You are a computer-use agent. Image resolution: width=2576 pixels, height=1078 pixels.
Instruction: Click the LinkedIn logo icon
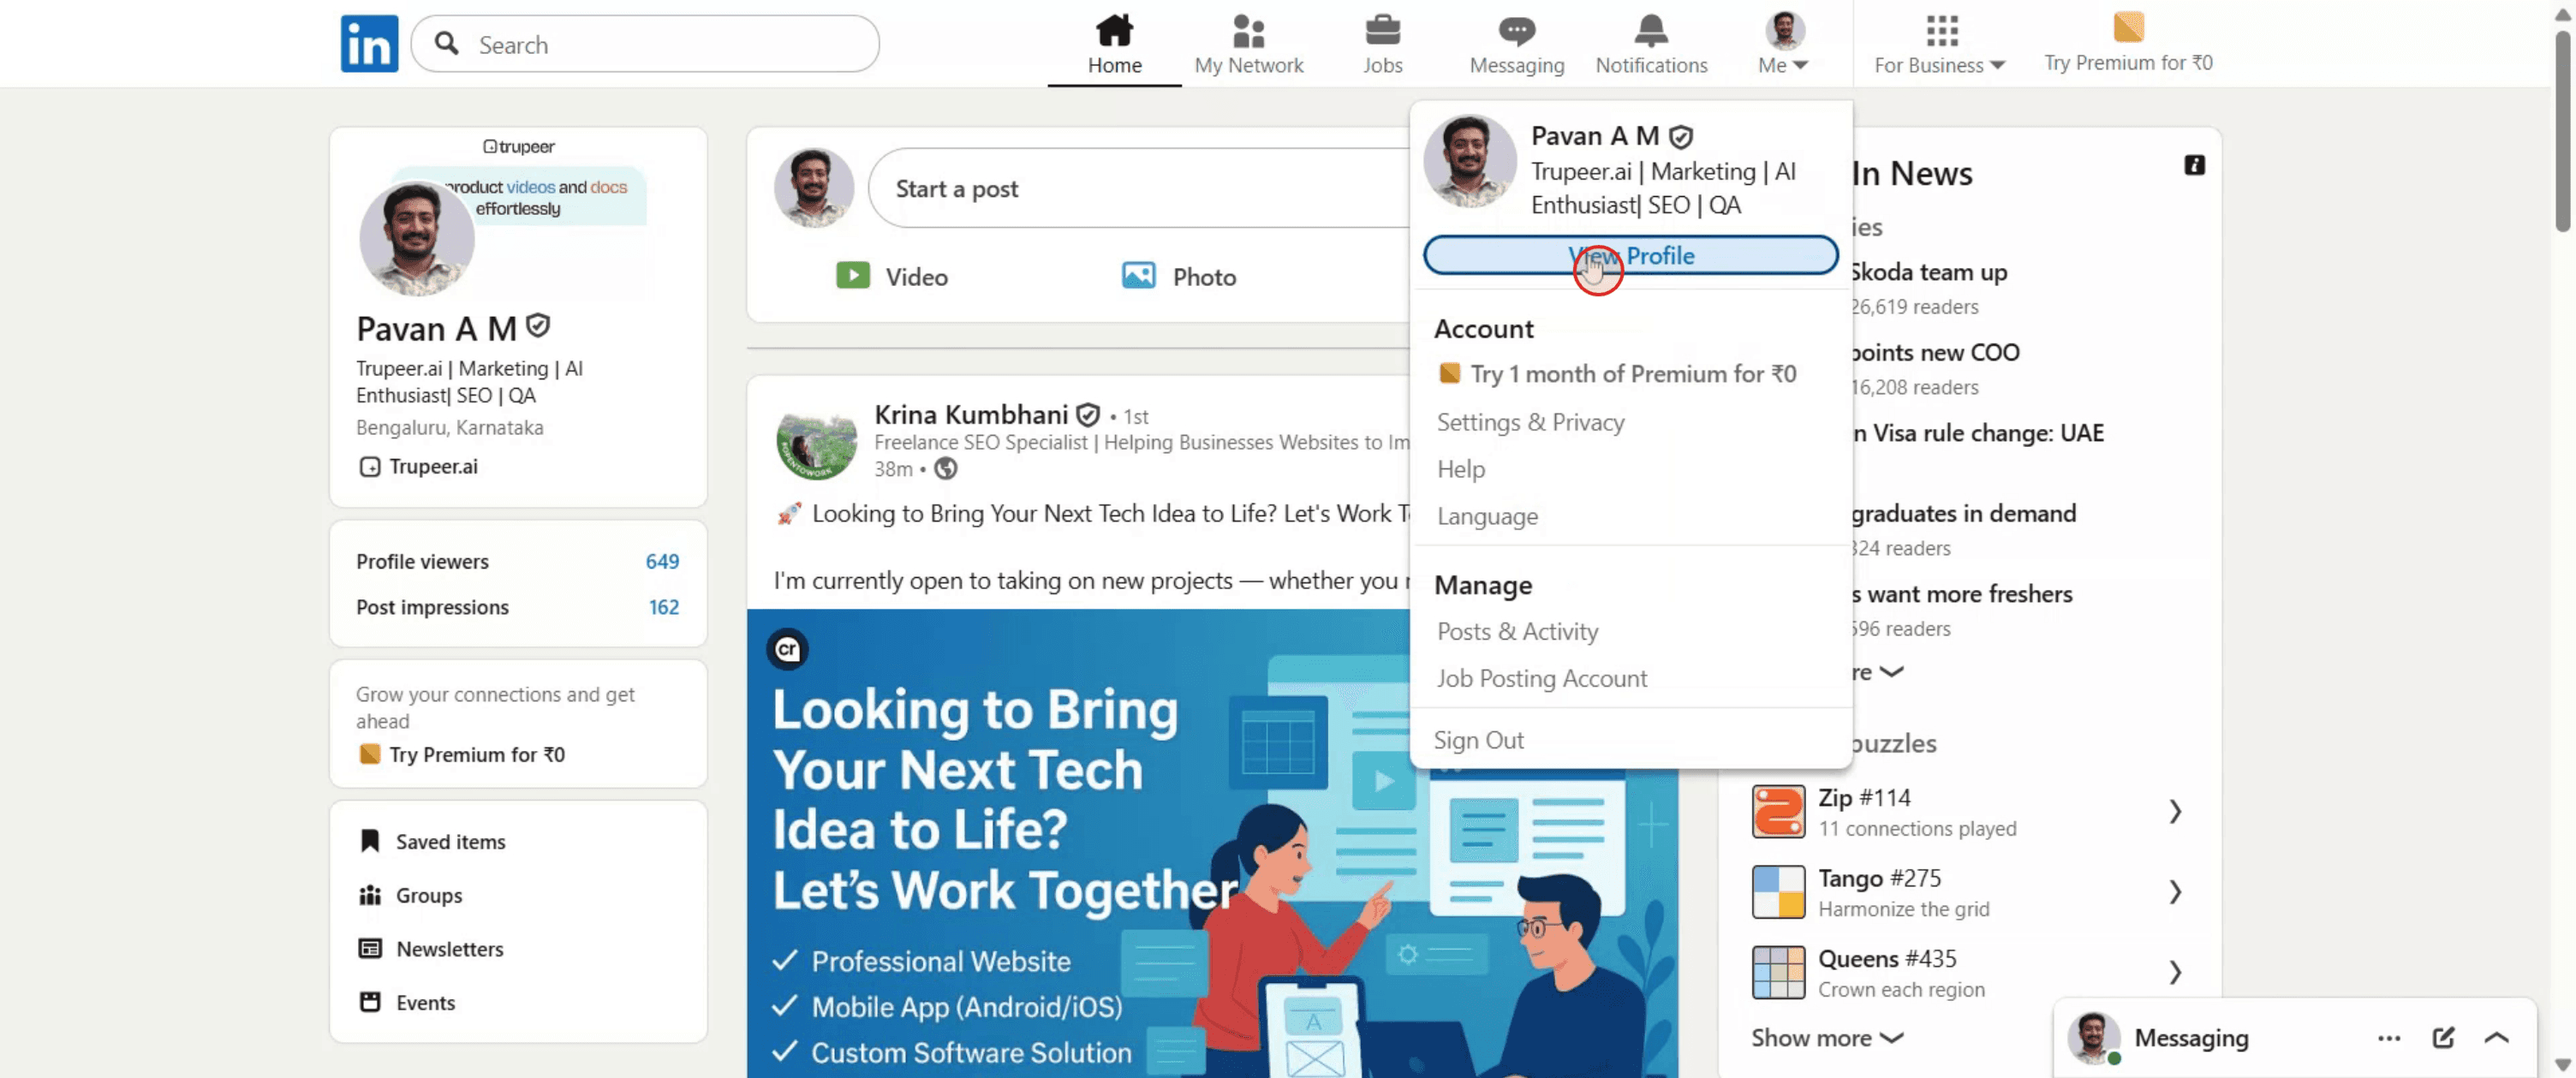pos(369,44)
